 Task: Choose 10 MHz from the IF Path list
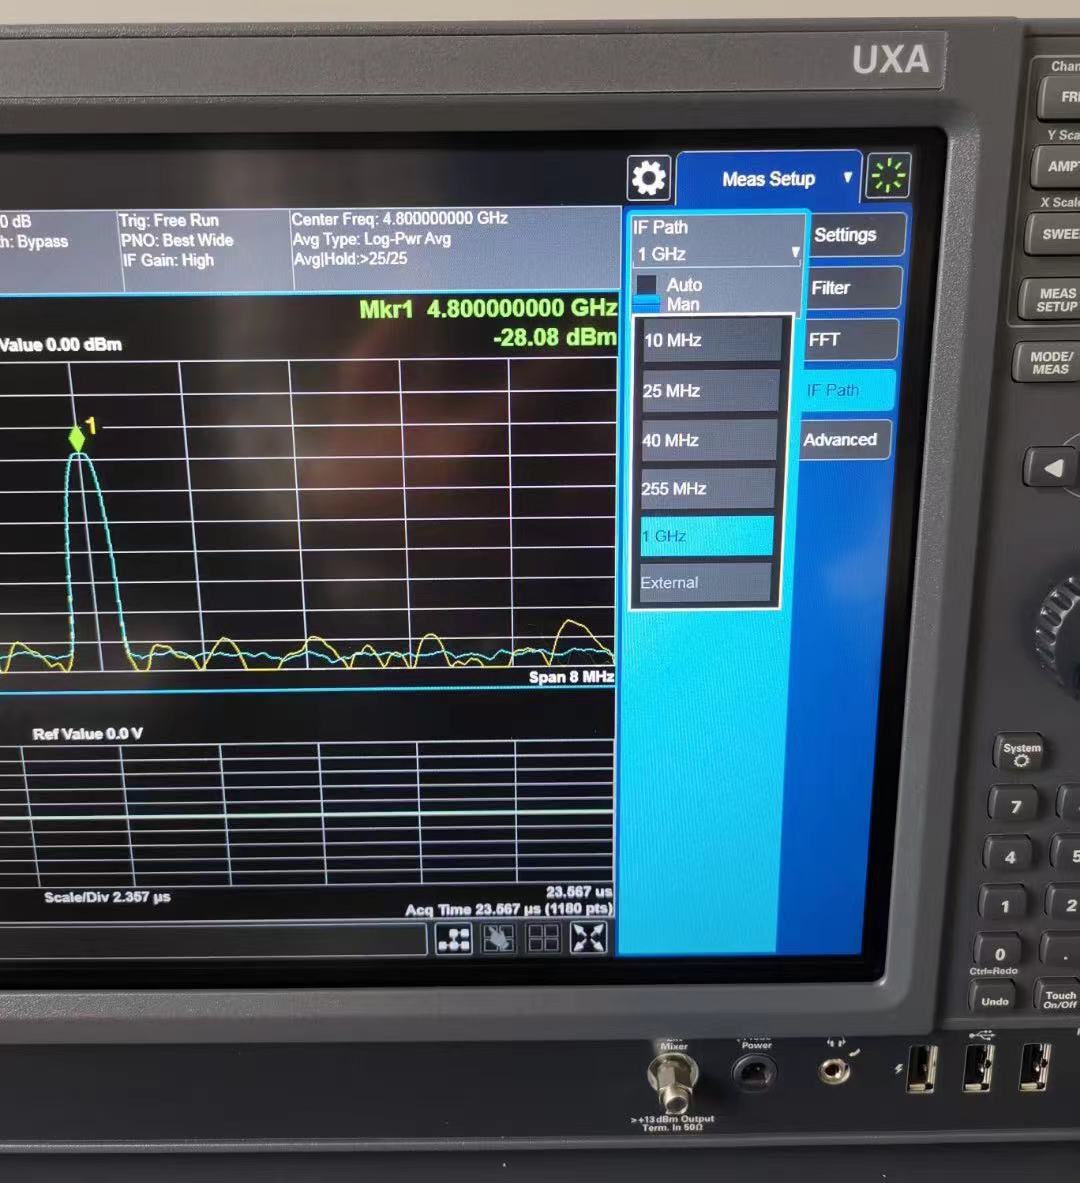coord(711,340)
